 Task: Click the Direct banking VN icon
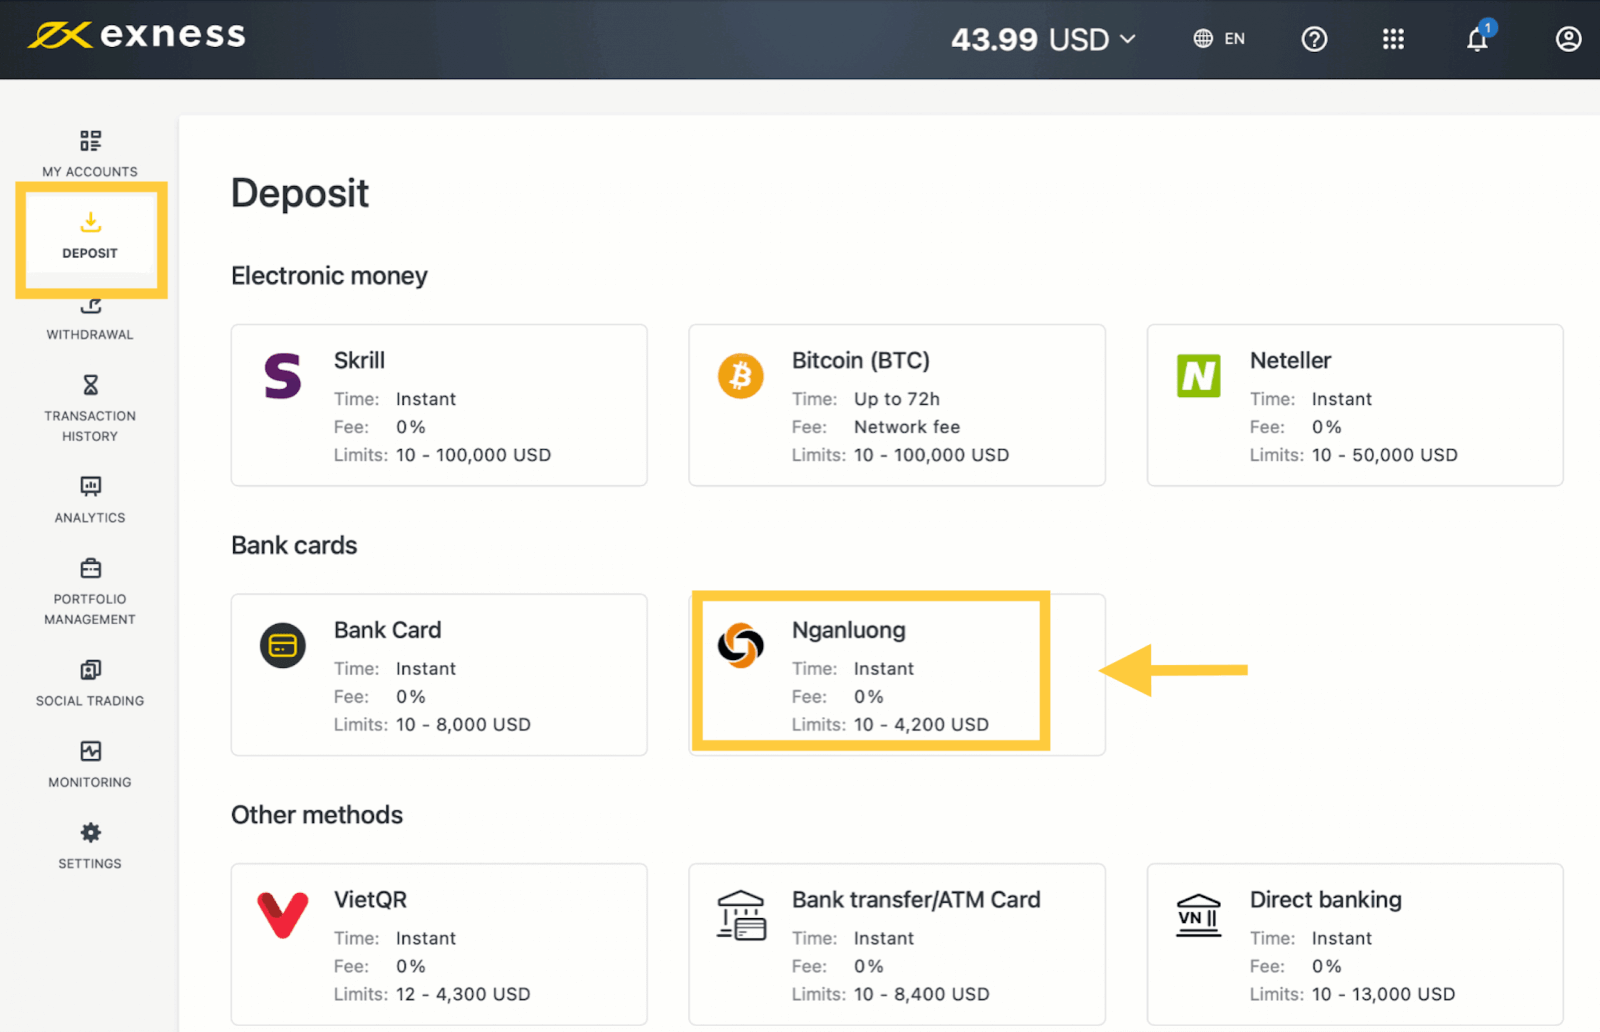coord(1198,915)
